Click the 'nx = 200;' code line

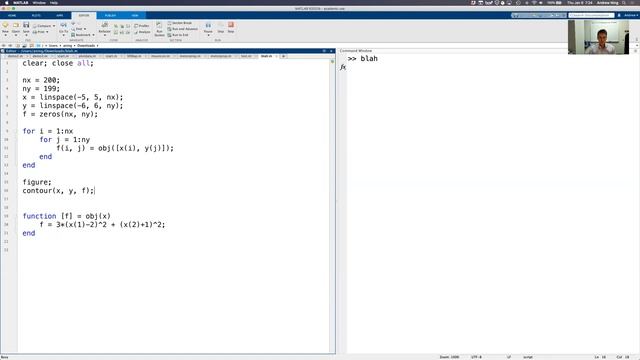click(x=41, y=80)
